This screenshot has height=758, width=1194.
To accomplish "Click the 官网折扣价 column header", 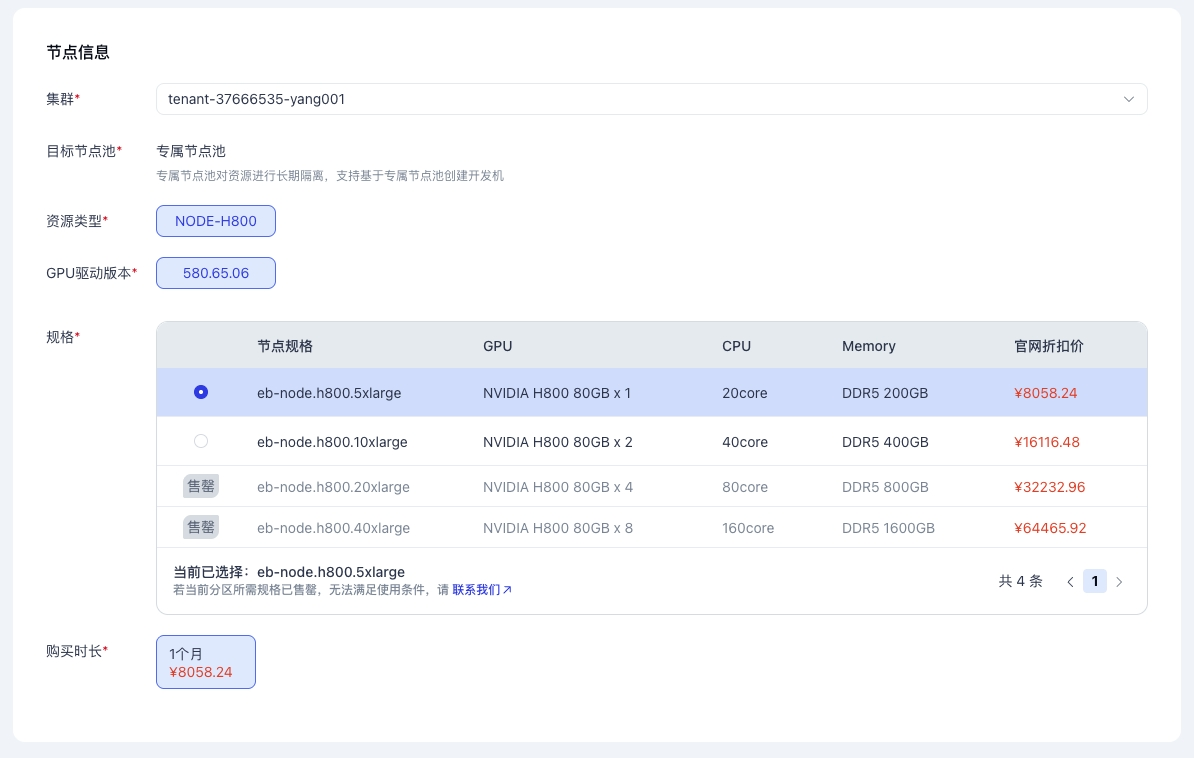I will 1048,346.
